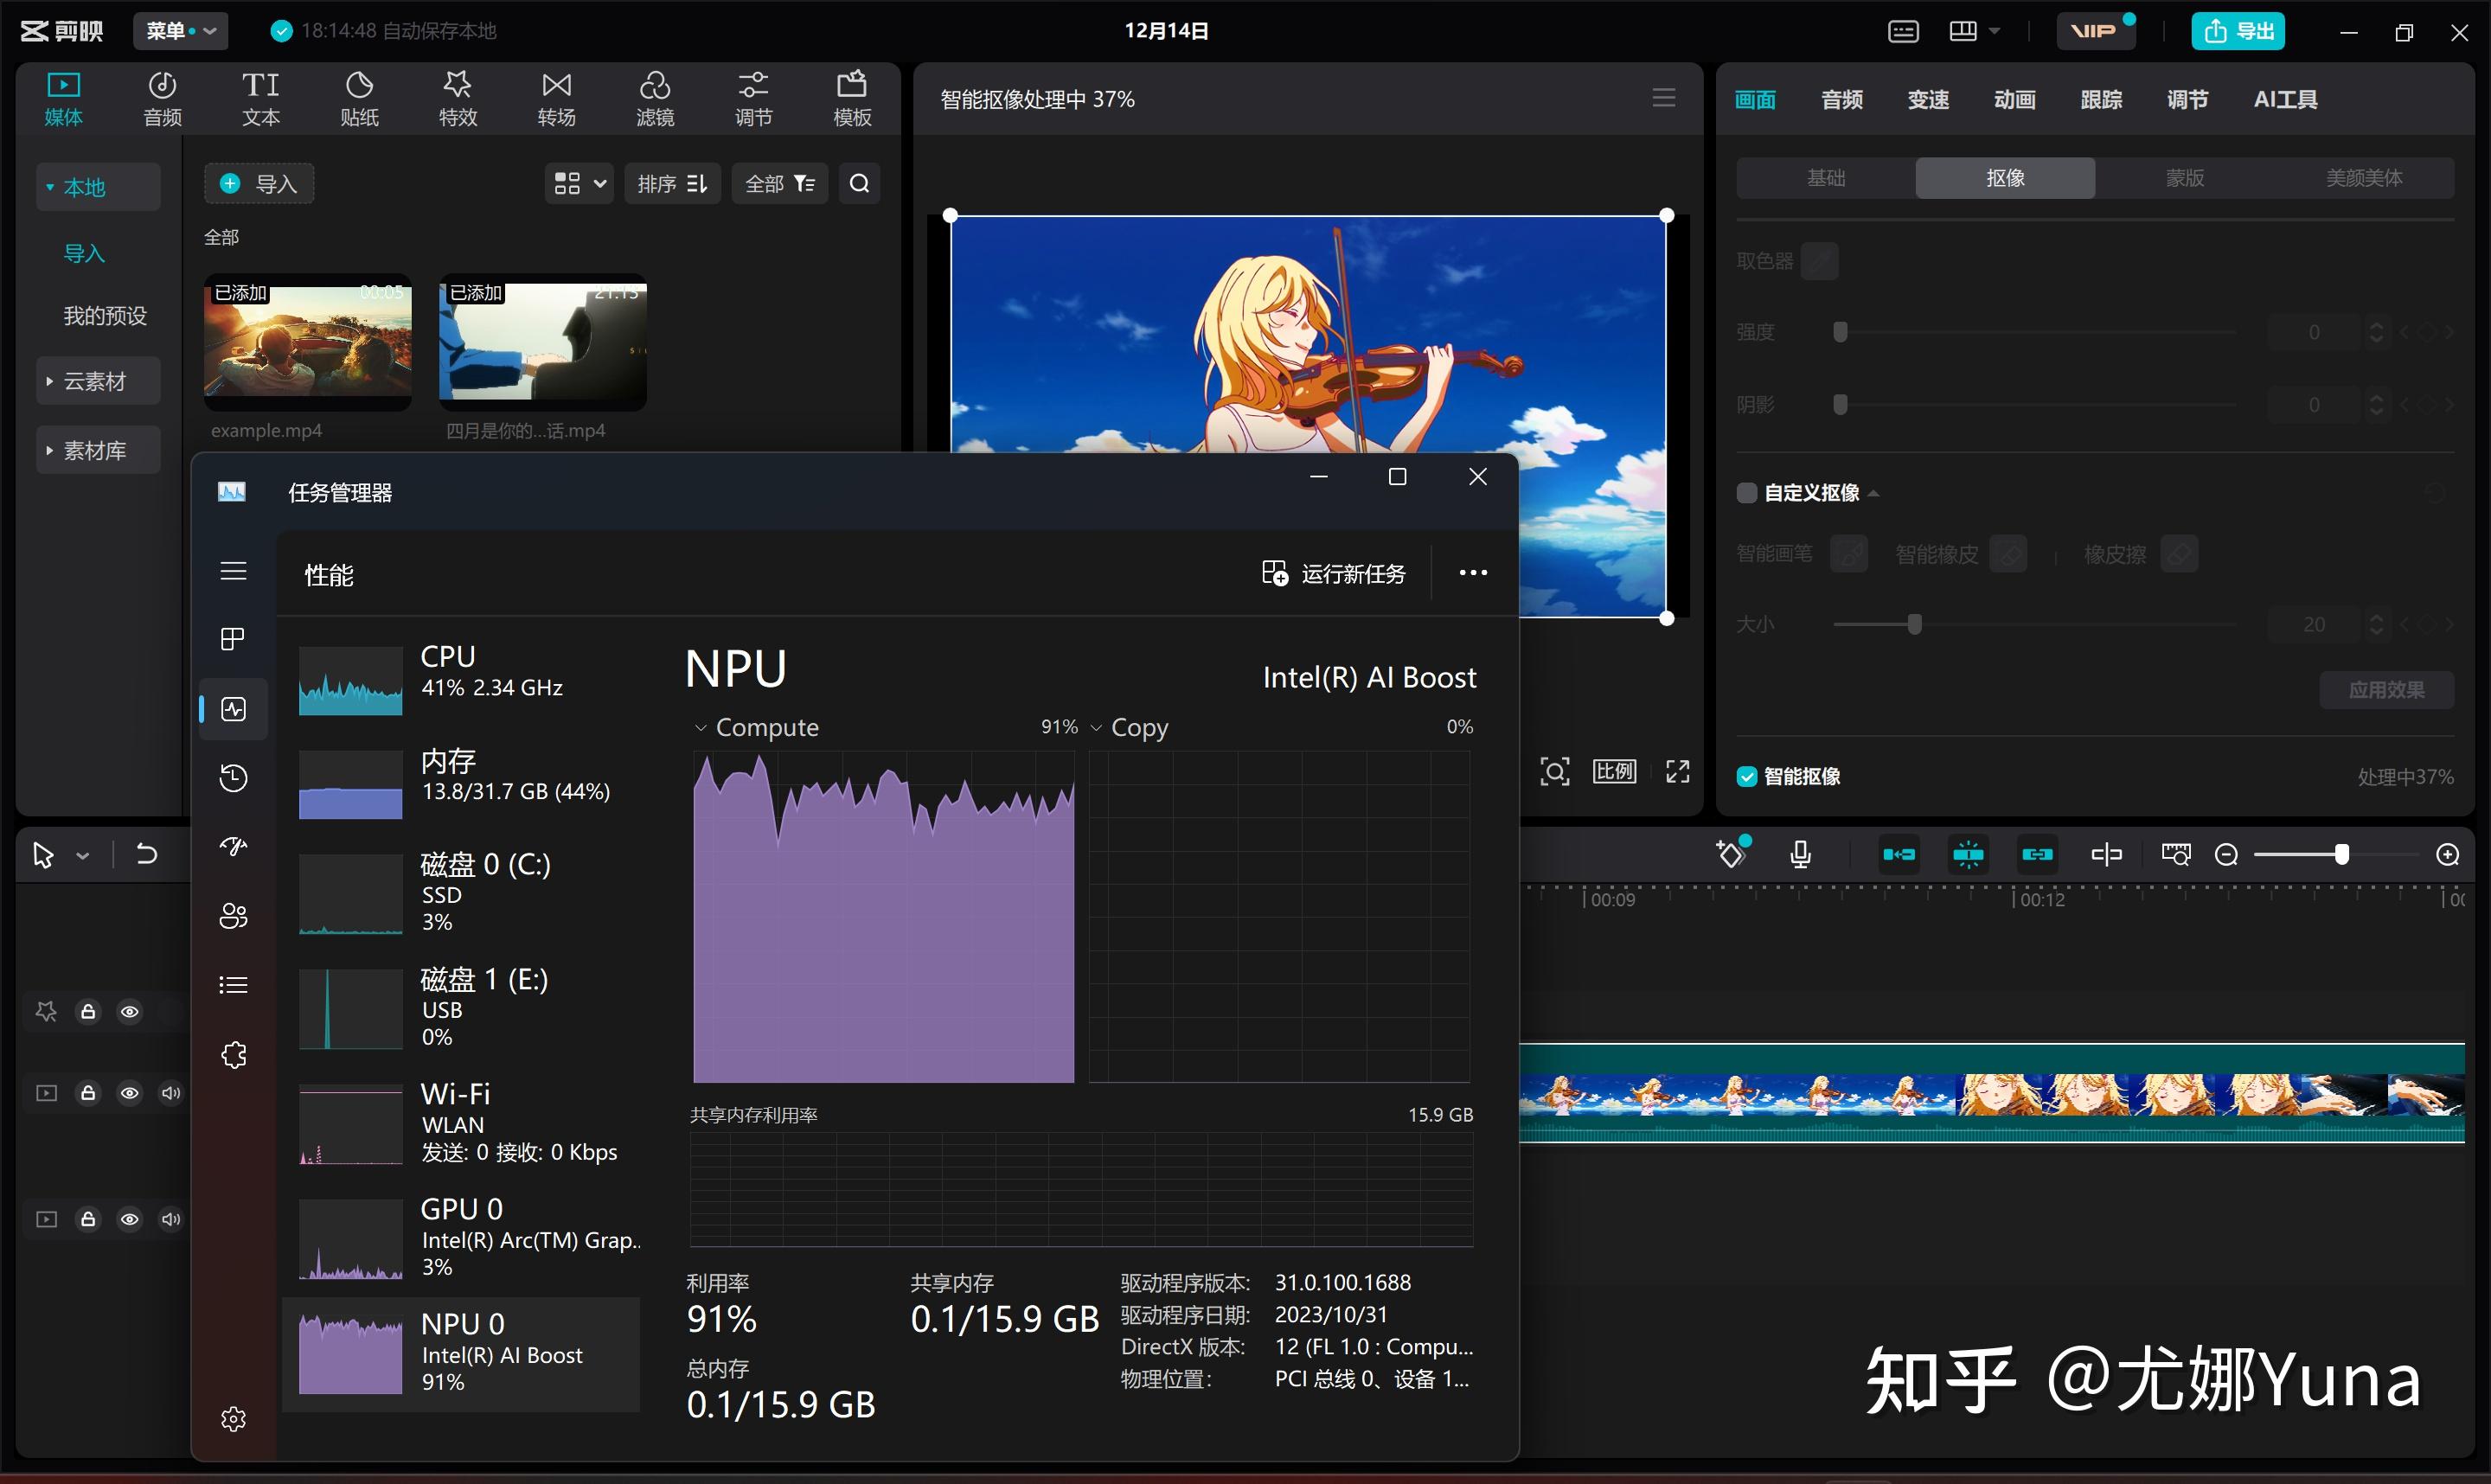Click the 导入 import button
2491x1484 pixels.
click(x=259, y=184)
